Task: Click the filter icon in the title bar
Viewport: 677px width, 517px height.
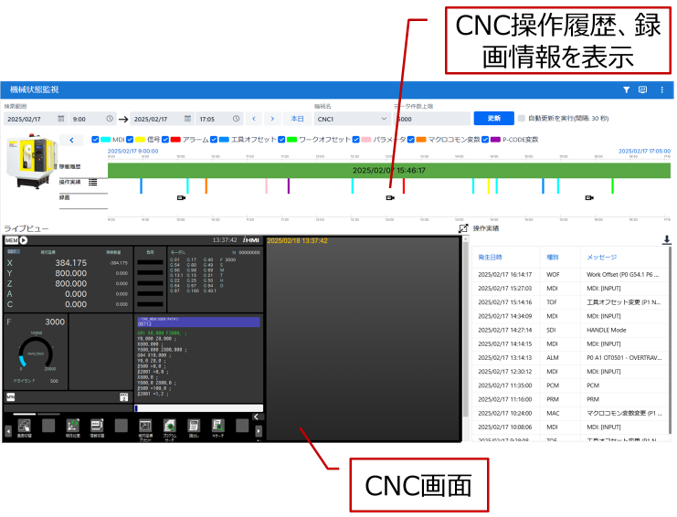Action: click(626, 90)
